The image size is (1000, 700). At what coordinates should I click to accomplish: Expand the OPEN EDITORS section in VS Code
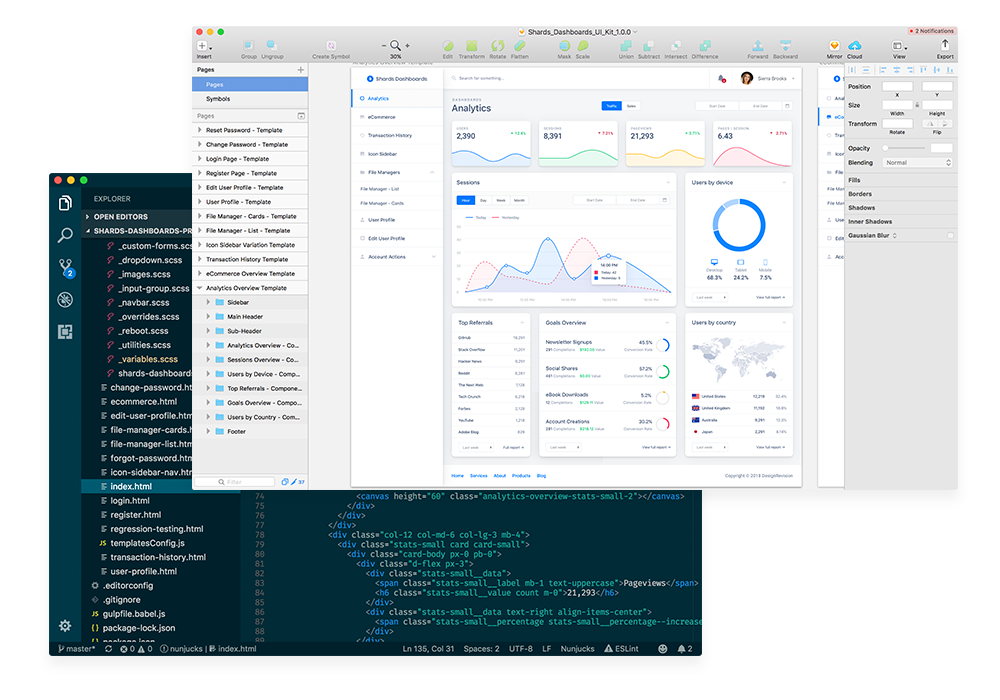tap(87, 217)
